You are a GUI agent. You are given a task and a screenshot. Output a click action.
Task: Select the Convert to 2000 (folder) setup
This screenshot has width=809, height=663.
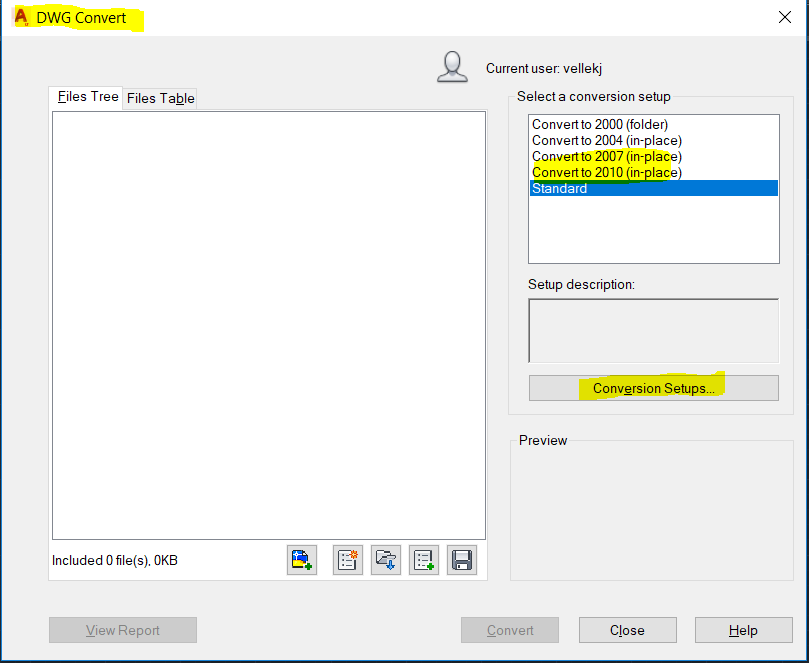[x=598, y=124]
